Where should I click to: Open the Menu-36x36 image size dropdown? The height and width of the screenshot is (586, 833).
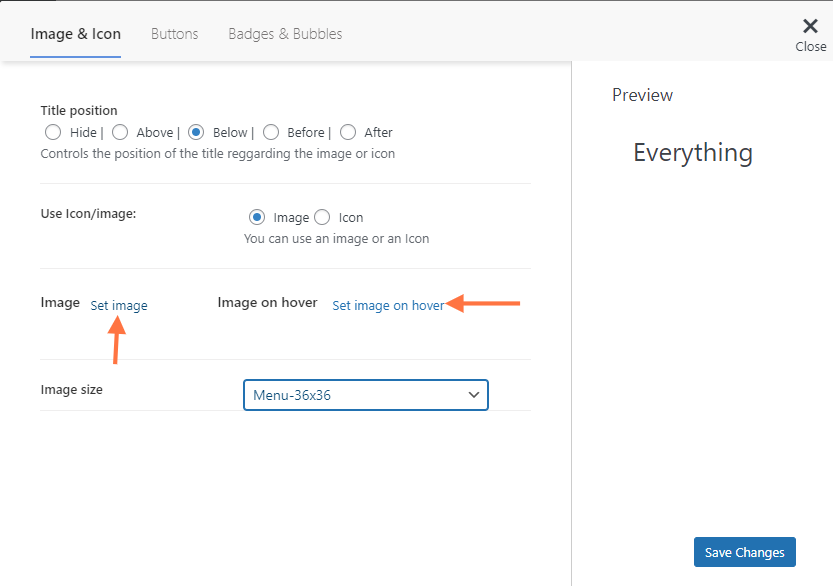[366, 395]
